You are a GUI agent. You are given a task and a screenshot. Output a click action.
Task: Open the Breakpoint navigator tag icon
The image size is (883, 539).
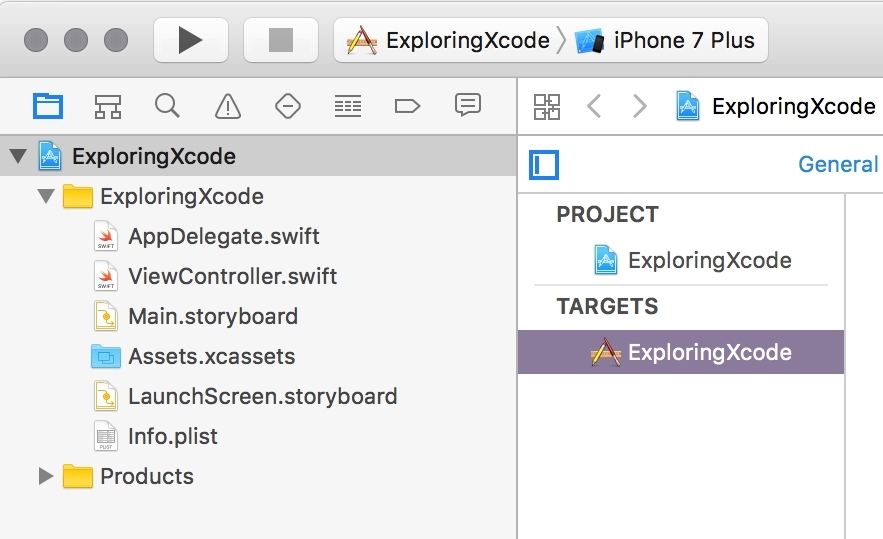(x=407, y=106)
